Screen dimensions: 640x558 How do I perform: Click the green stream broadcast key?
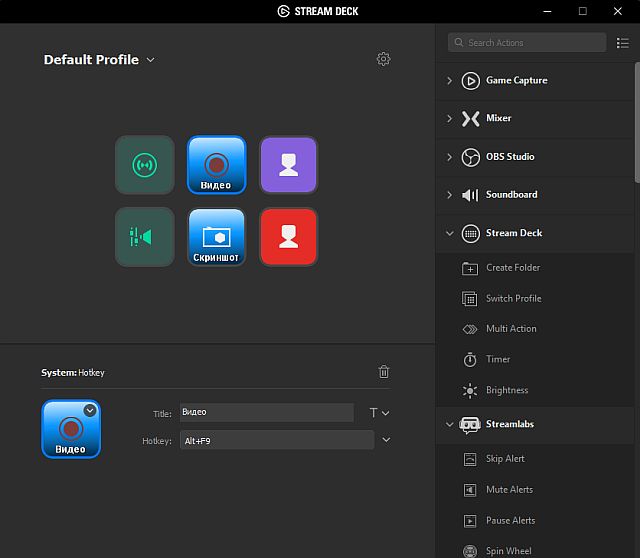(145, 165)
